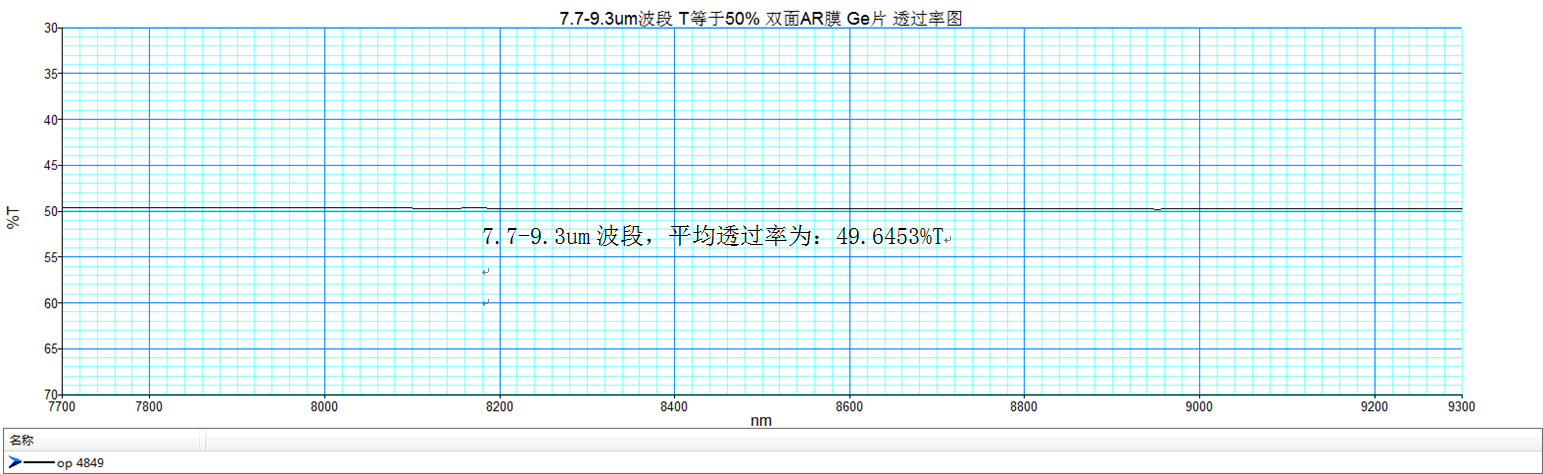Image resolution: width=1543 pixels, height=474 pixels.
Task: Click the 65 y-axis tick label
Action: click(x=50, y=349)
